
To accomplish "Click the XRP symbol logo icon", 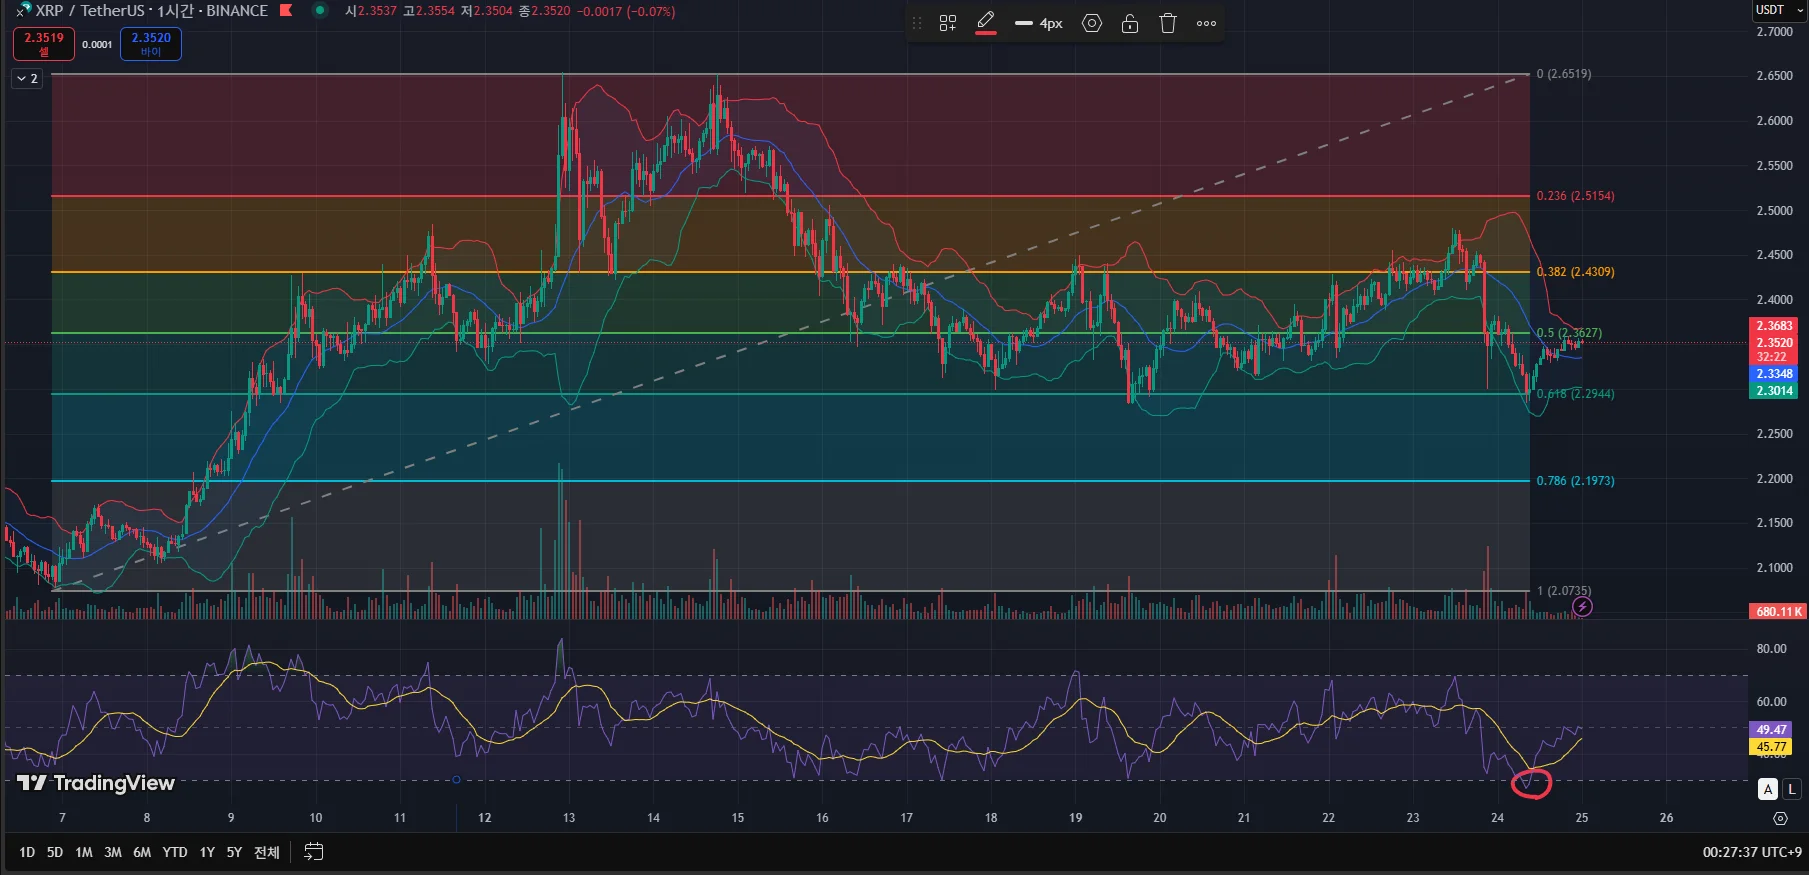I will [24, 11].
